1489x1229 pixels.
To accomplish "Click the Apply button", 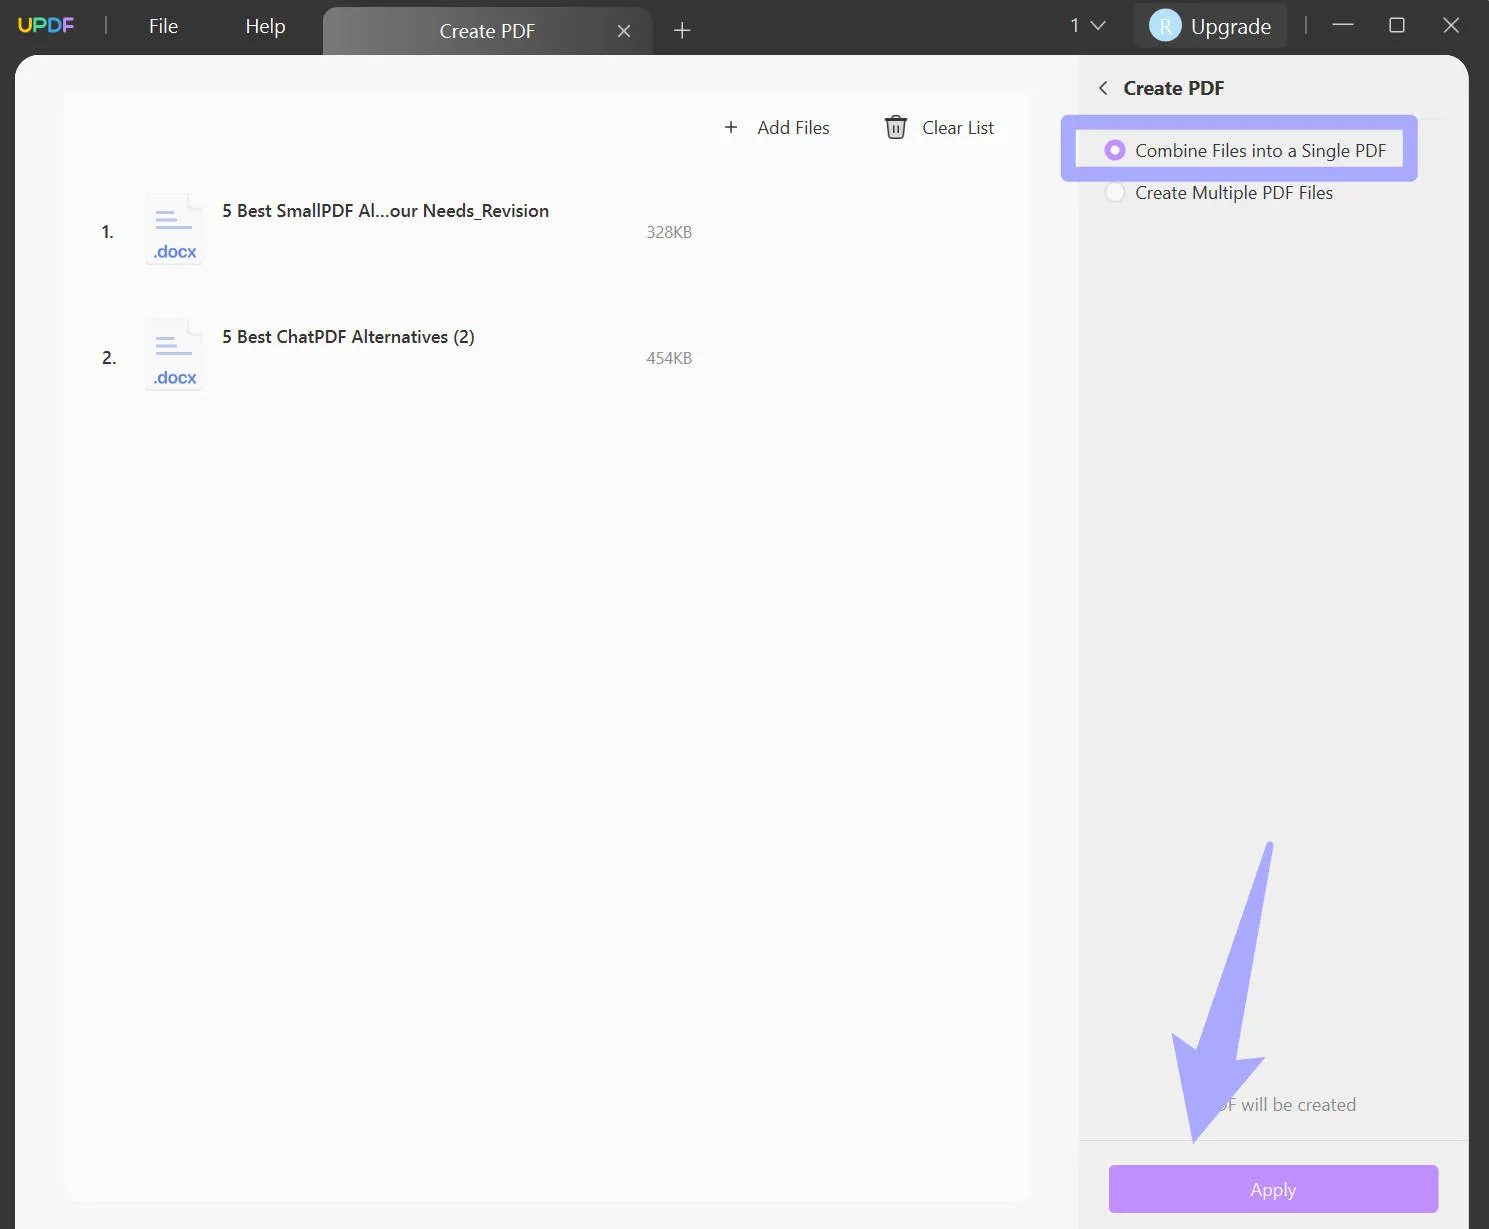I will (x=1271, y=1189).
